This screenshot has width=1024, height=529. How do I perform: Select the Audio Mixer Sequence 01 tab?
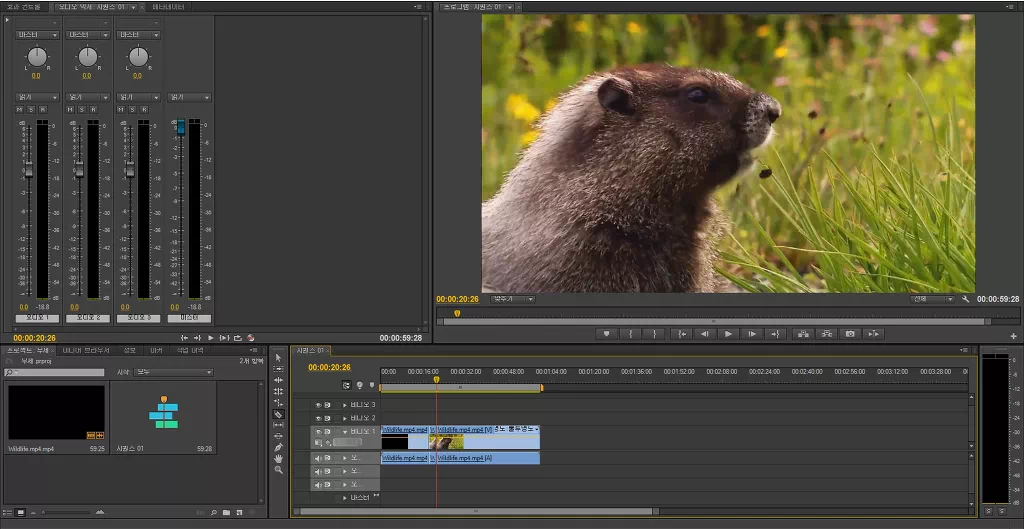pyautogui.click(x=95, y=7)
